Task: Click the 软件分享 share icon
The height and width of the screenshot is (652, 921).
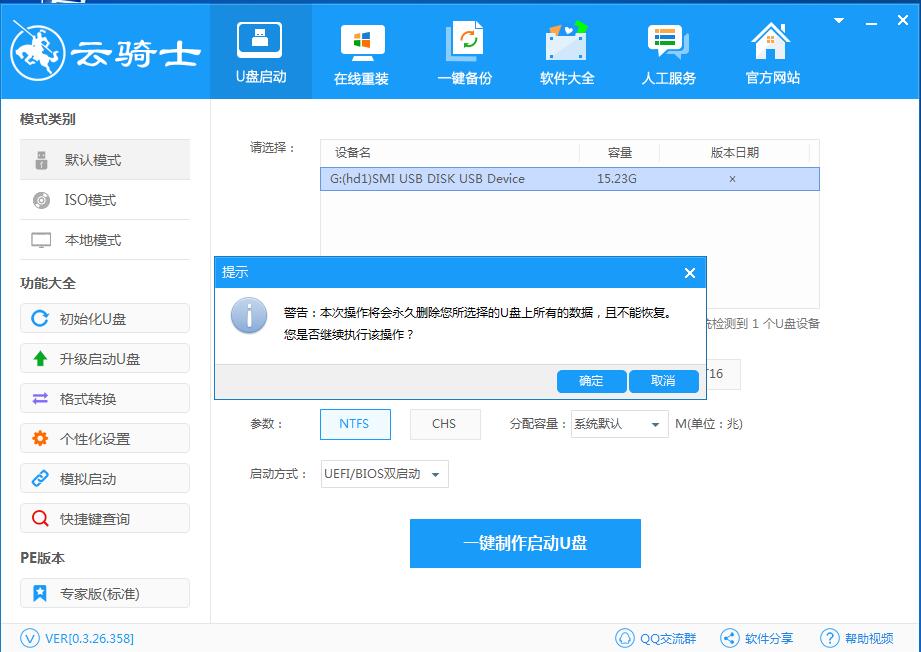Action: tap(730, 638)
